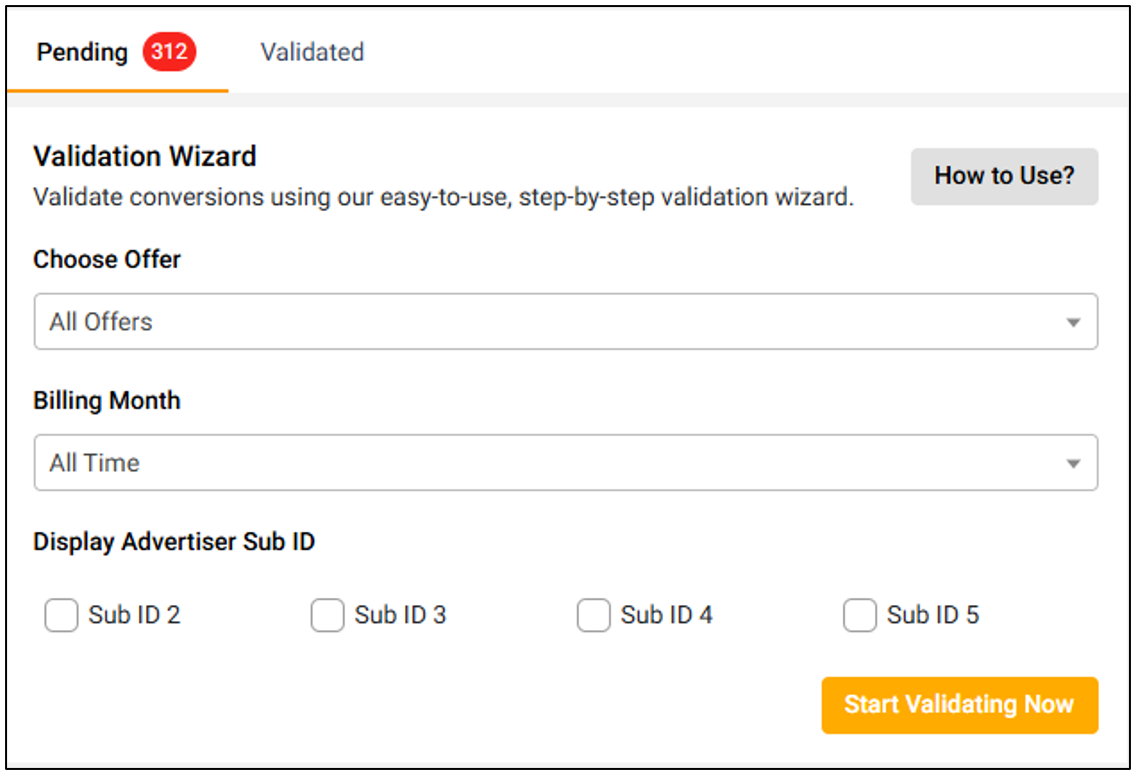1136x776 pixels.
Task: Click the Billing Month field label
Action: click(x=107, y=401)
